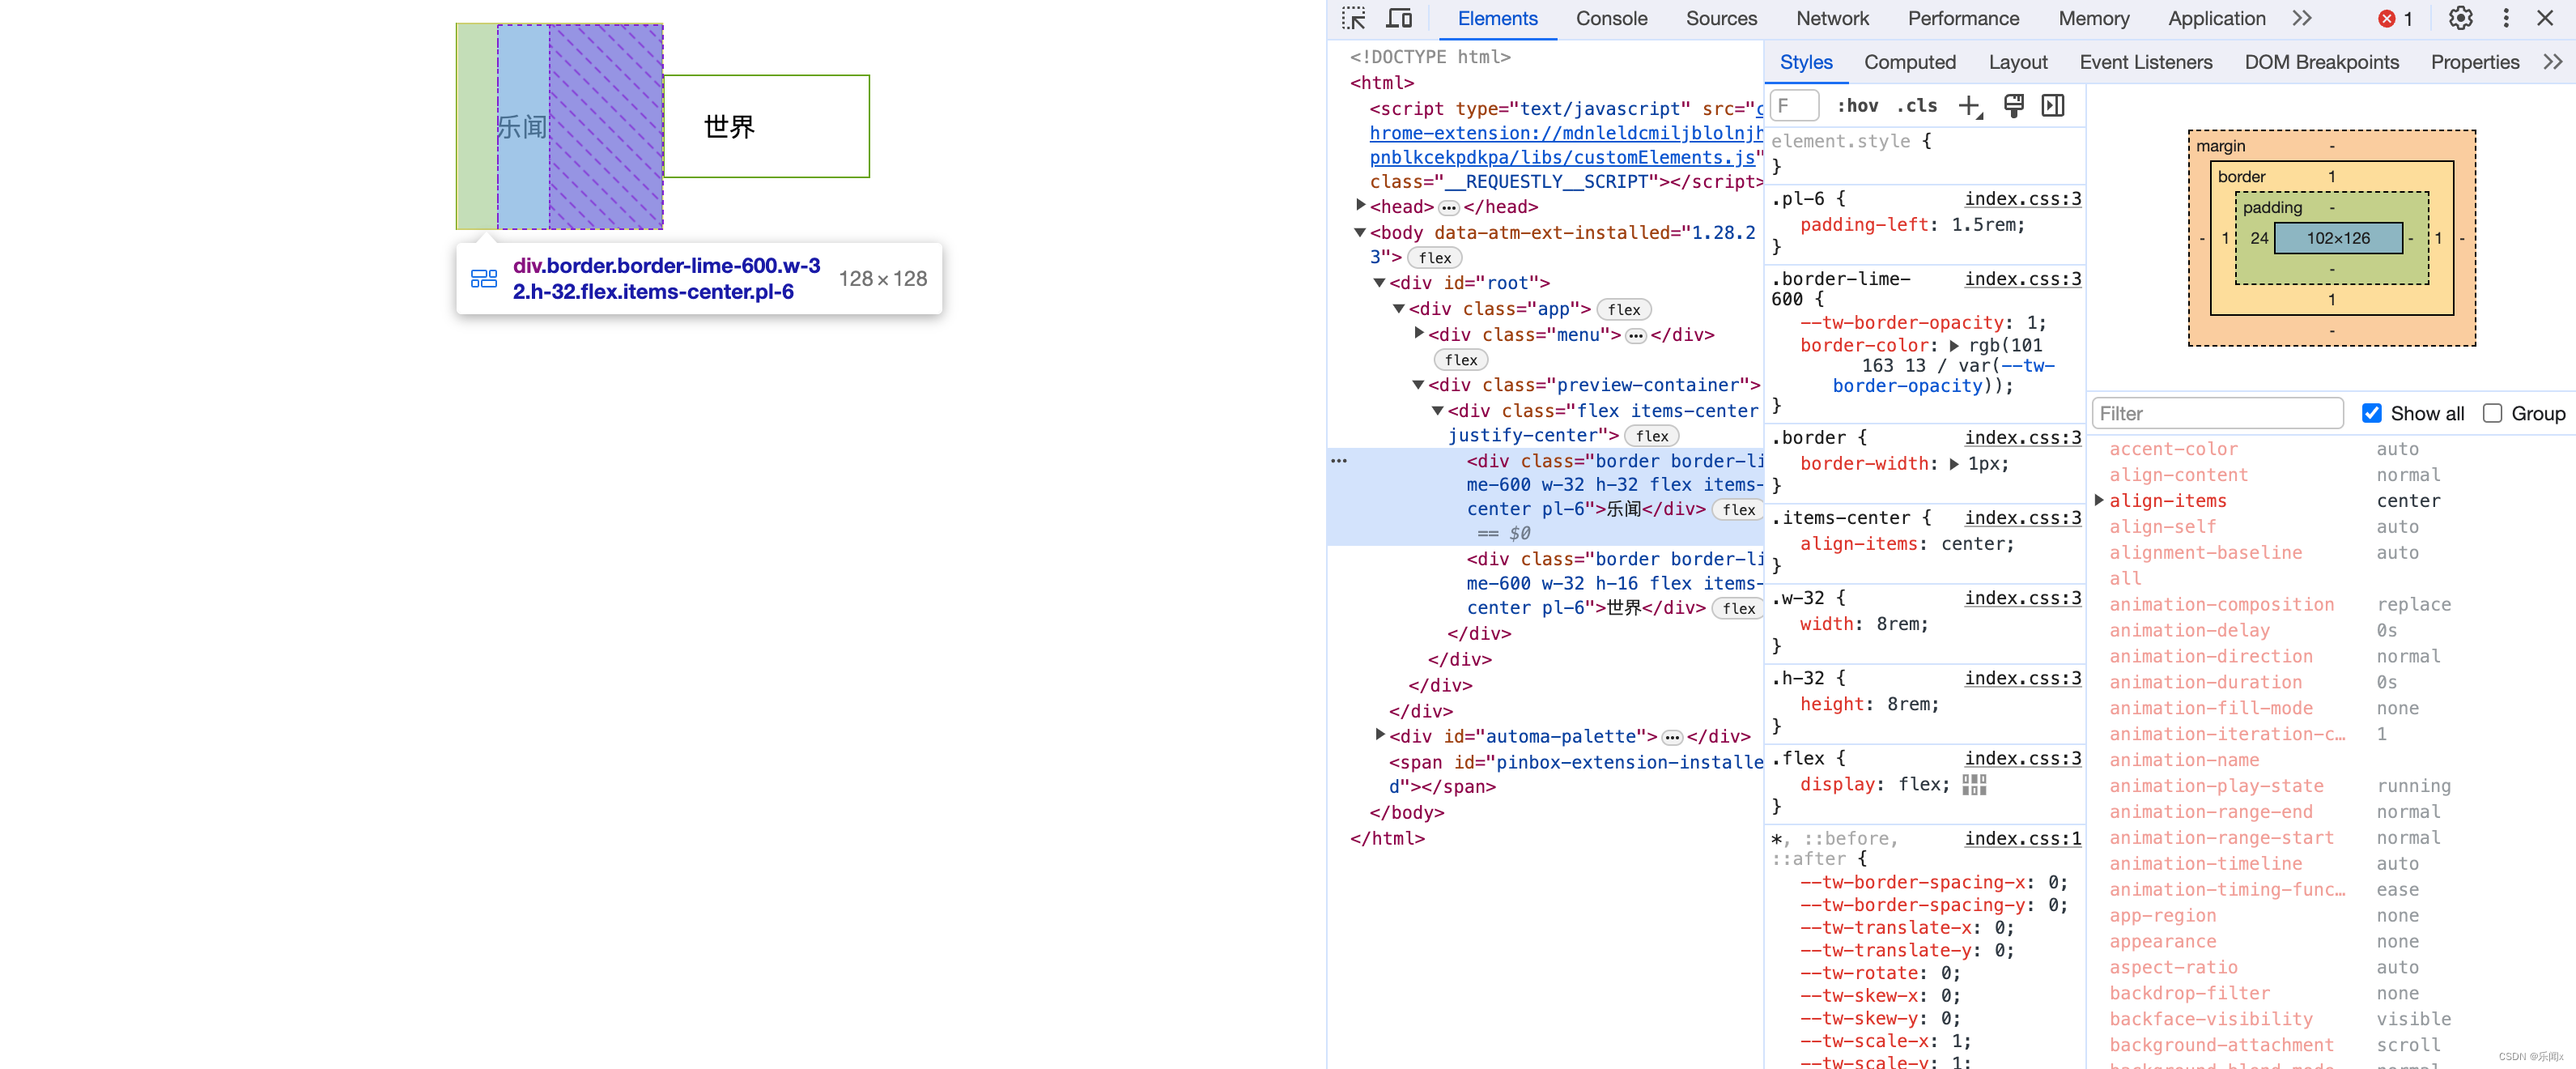Click the new style rule plus icon
2576x1069 pixels.
coord(1969,106)
